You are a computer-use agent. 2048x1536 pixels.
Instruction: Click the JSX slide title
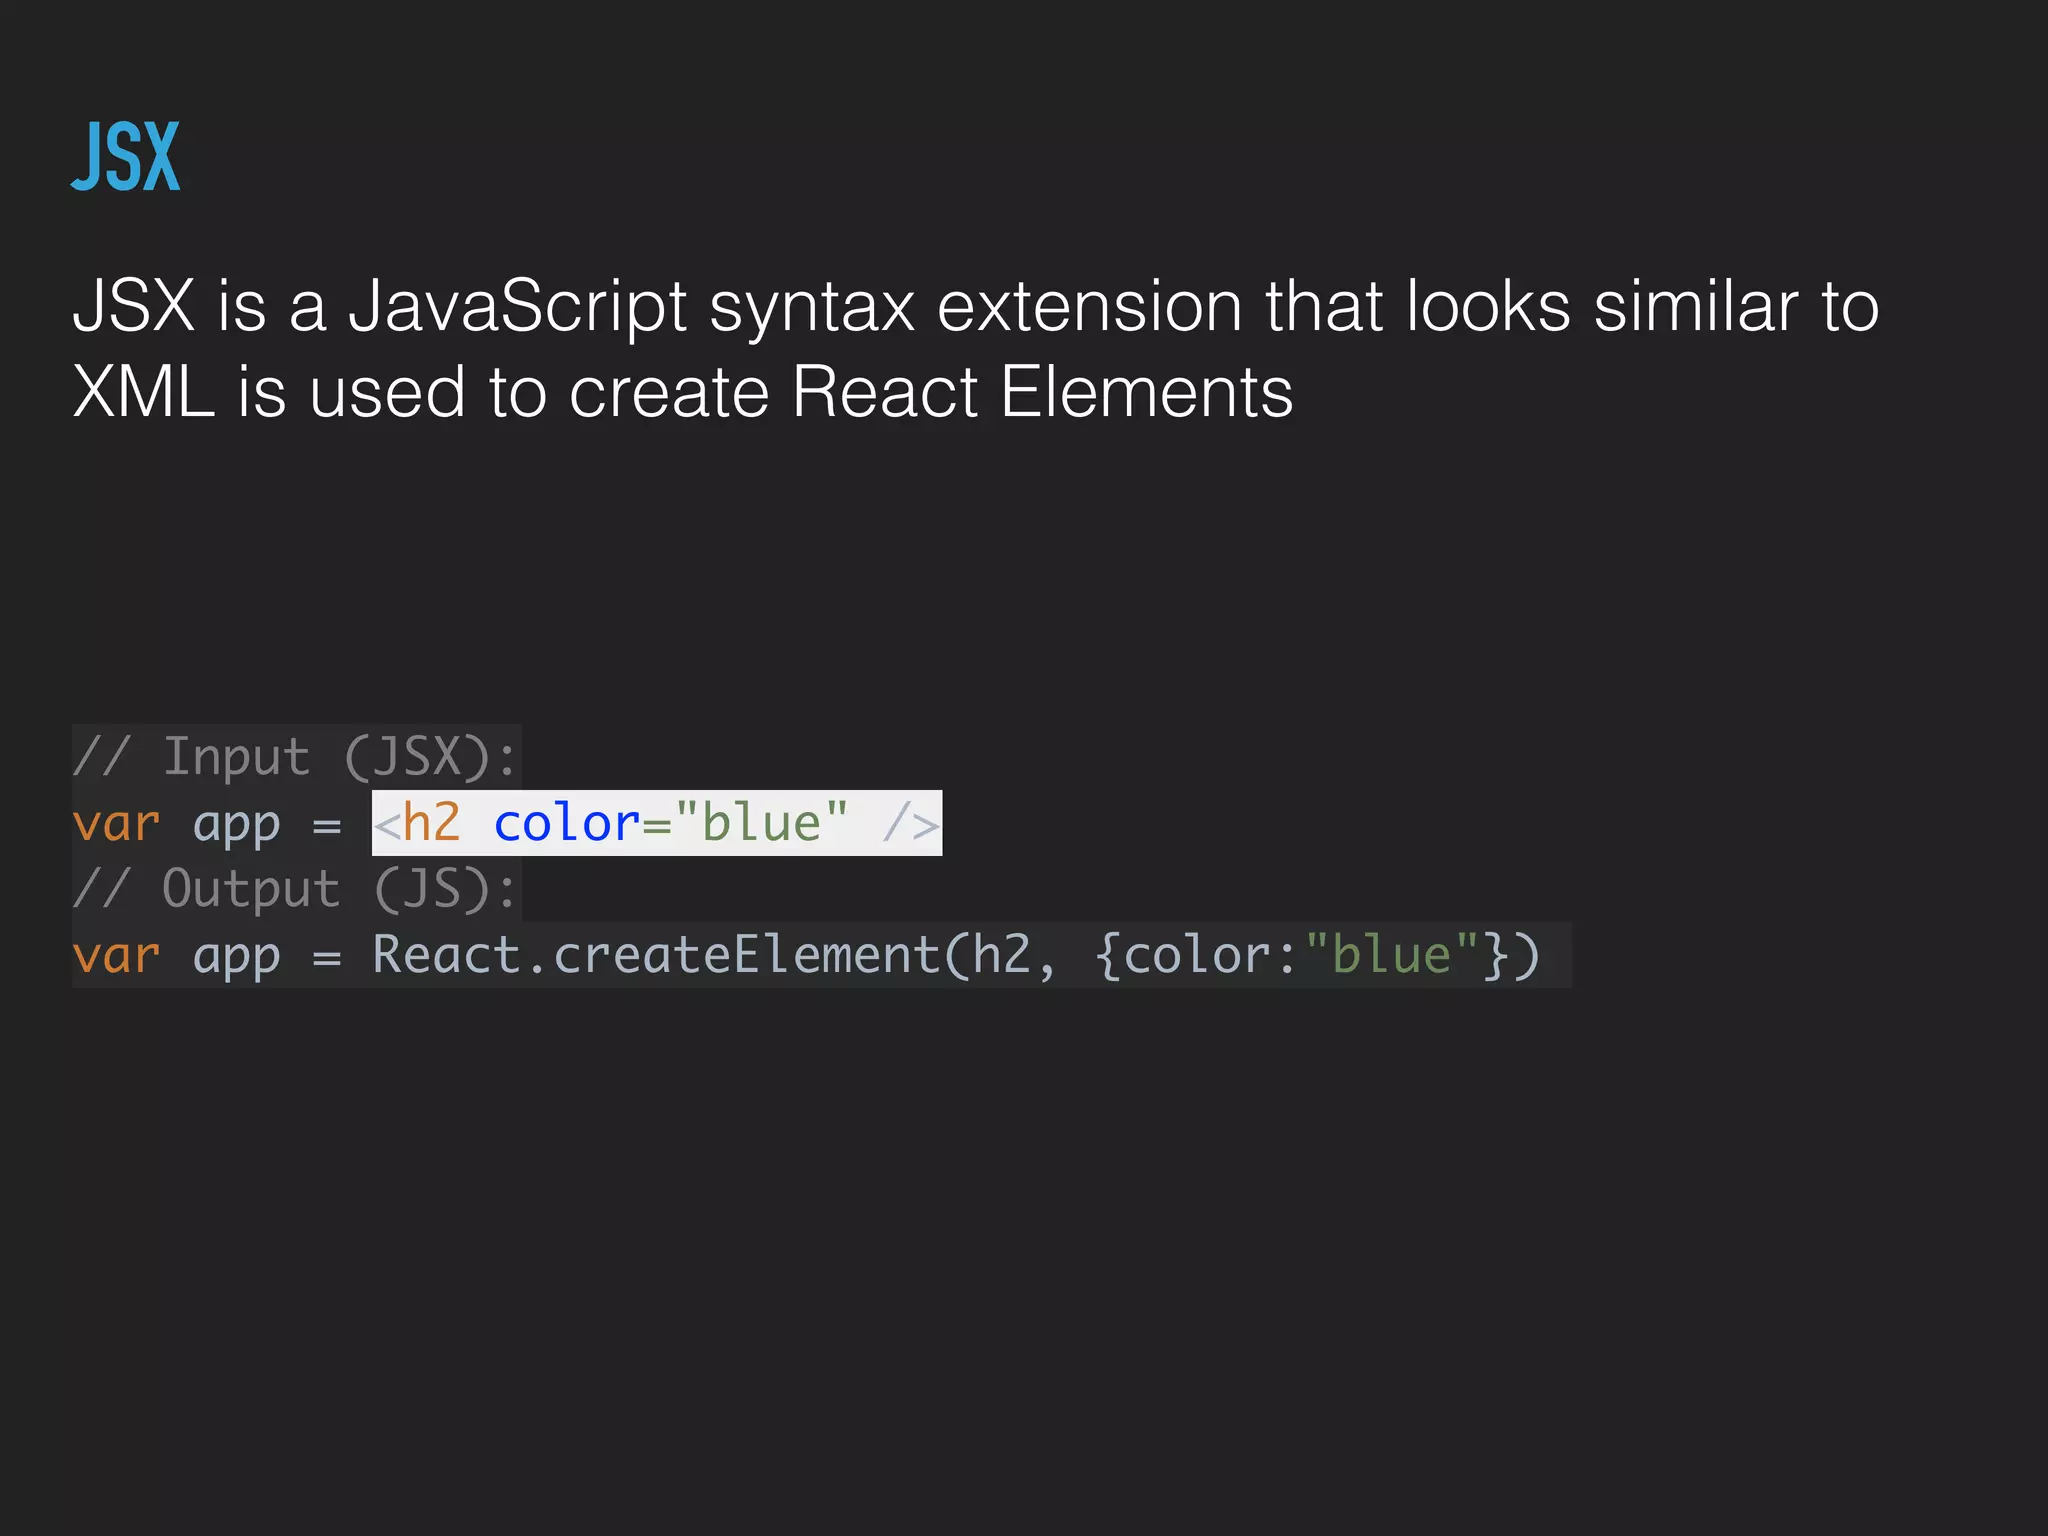[x=126, y=156]
